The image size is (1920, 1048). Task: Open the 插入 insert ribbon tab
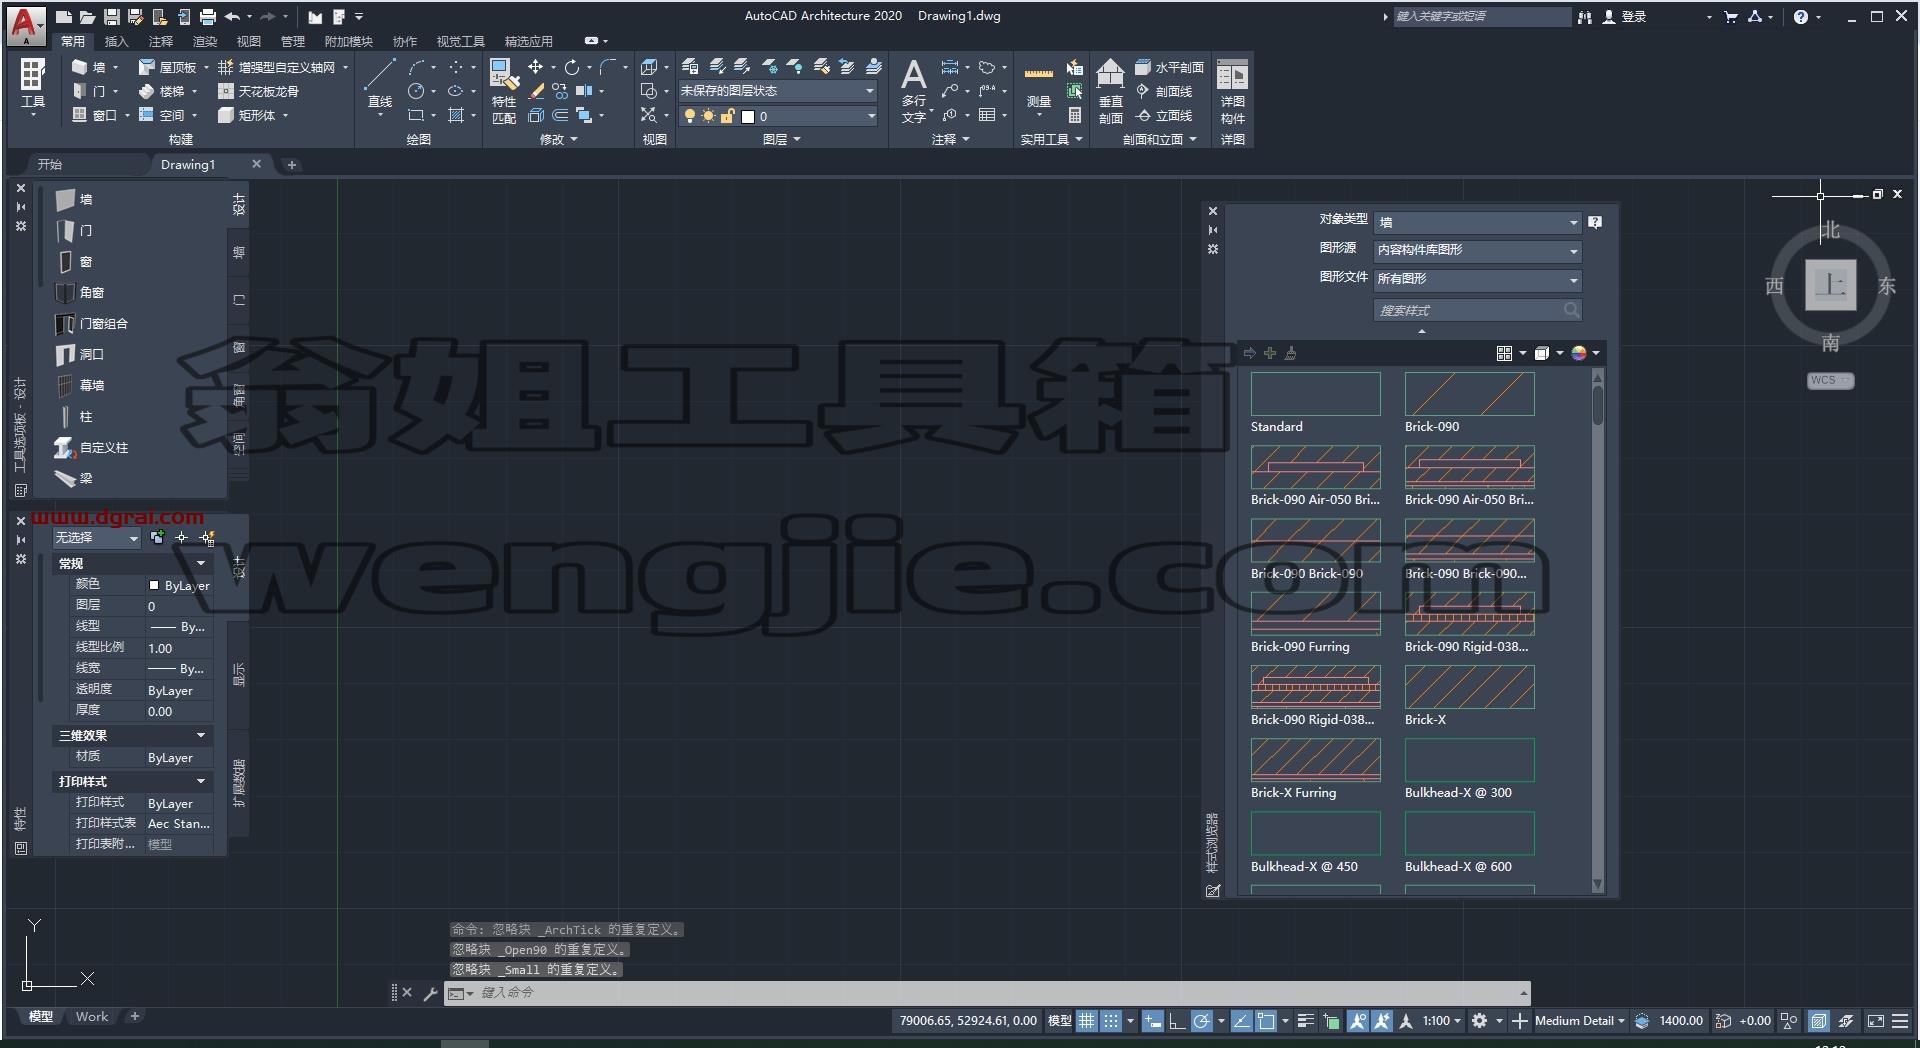coord(117,41)
